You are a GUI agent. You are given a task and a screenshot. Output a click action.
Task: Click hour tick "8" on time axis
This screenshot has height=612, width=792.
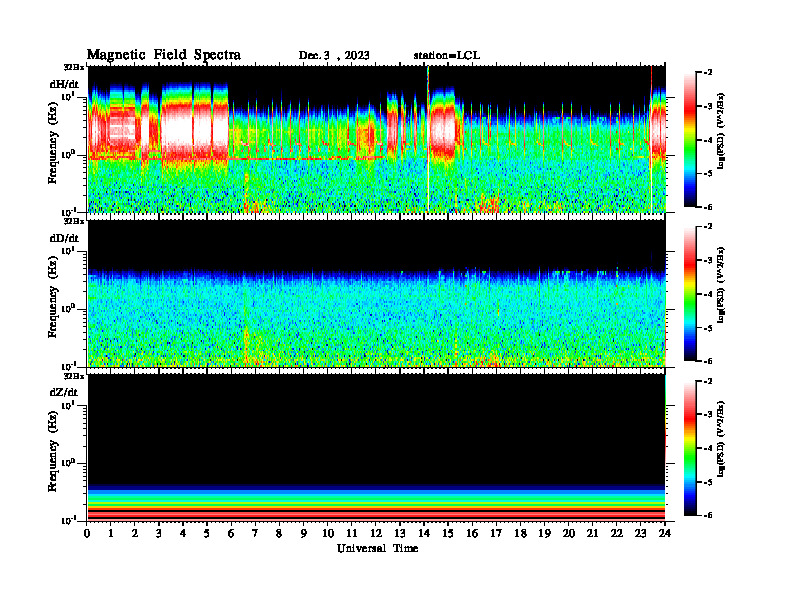point(279,533)
